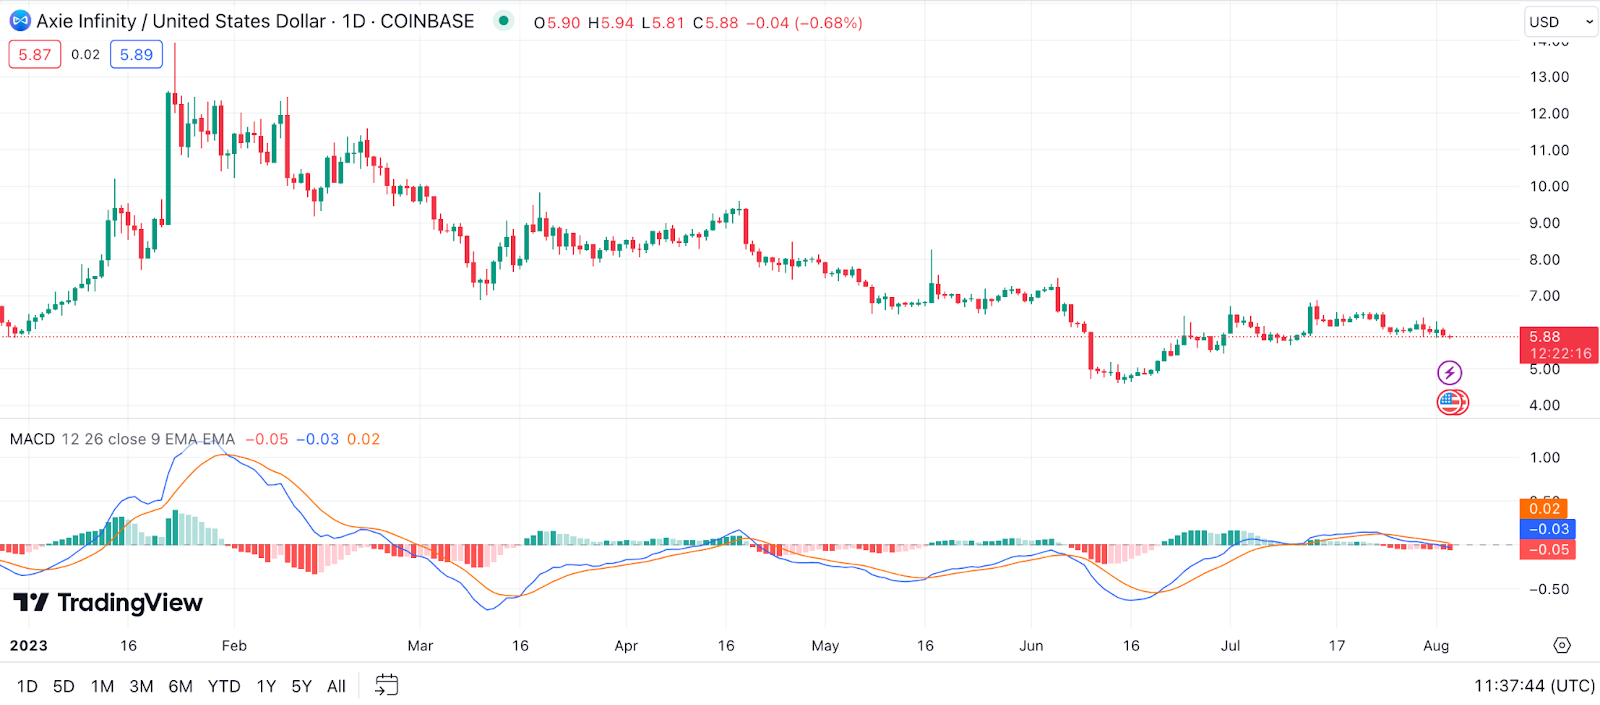Viewport: 1600px width, 705px height.
Task: Click the 4.00 price axis label
Action: 1545,405
